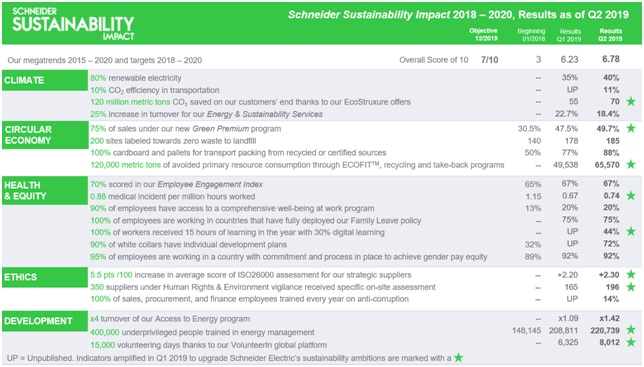Click the Results Q2 2019 column header
644x367 pixels.
tap(610, 34)
